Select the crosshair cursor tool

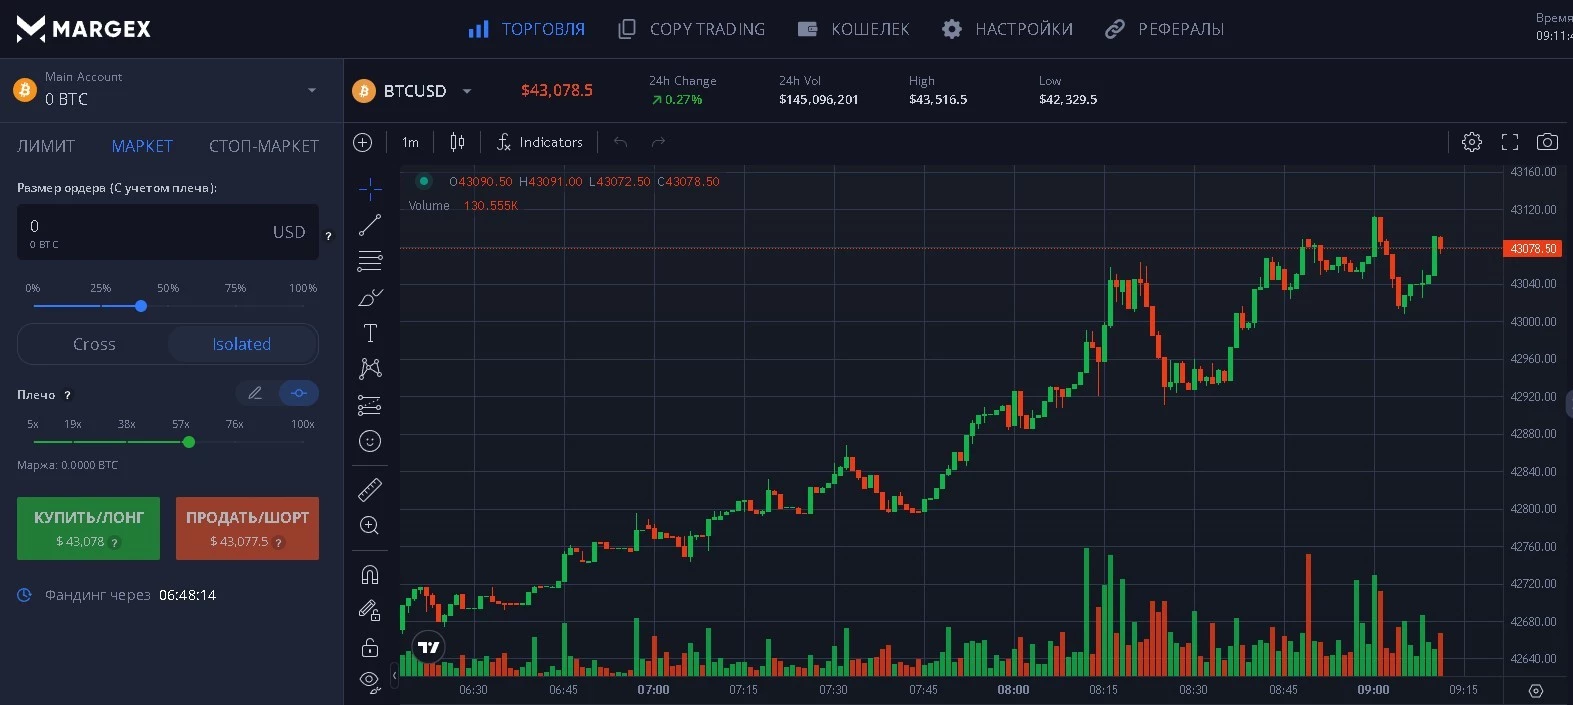point(370,189)
